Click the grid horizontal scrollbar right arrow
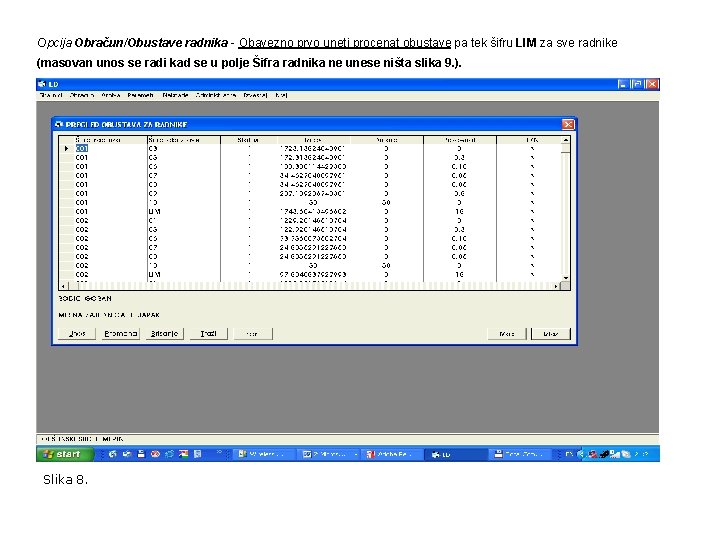 [557, 286]
